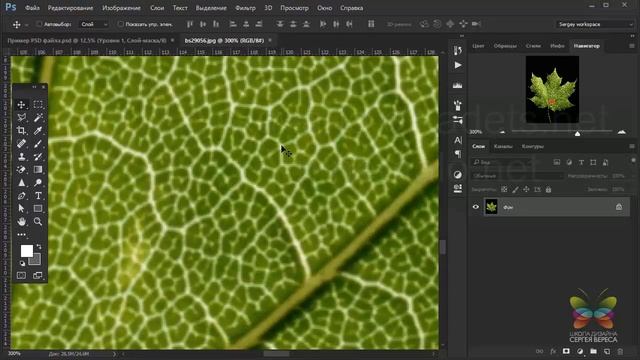Swap foreground and background colors

pyautogui.click(x=39, y=247)
